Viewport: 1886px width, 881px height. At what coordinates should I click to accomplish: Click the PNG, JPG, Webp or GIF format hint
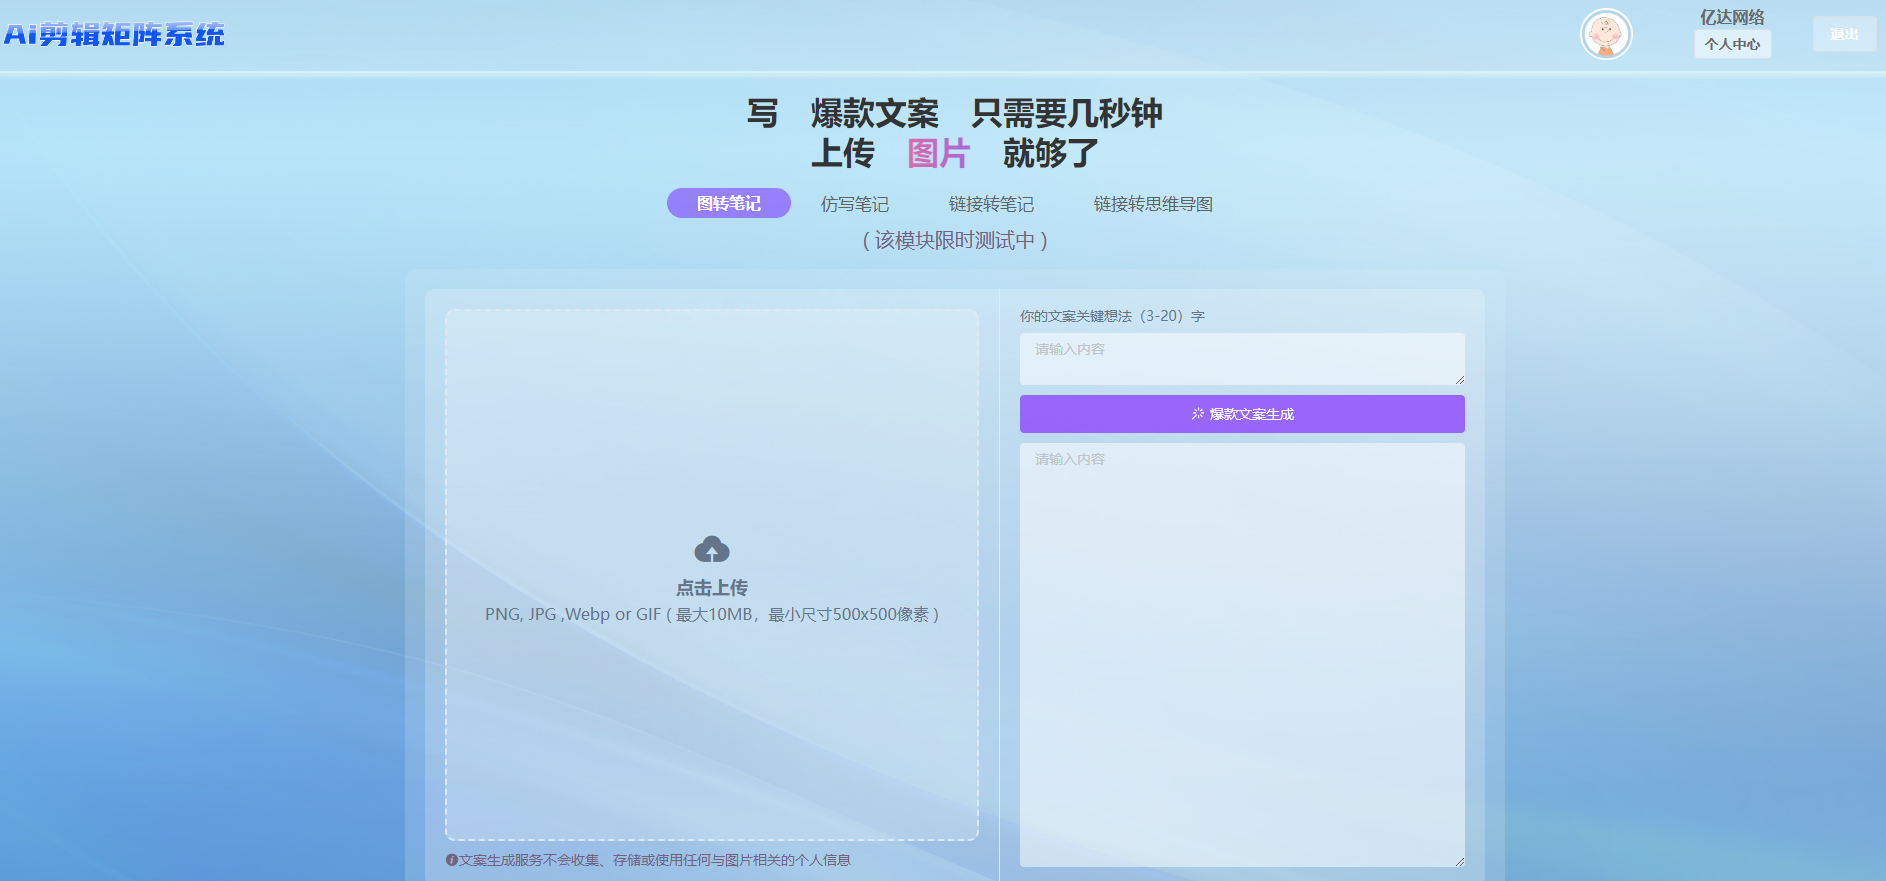[x=711, y=614]
